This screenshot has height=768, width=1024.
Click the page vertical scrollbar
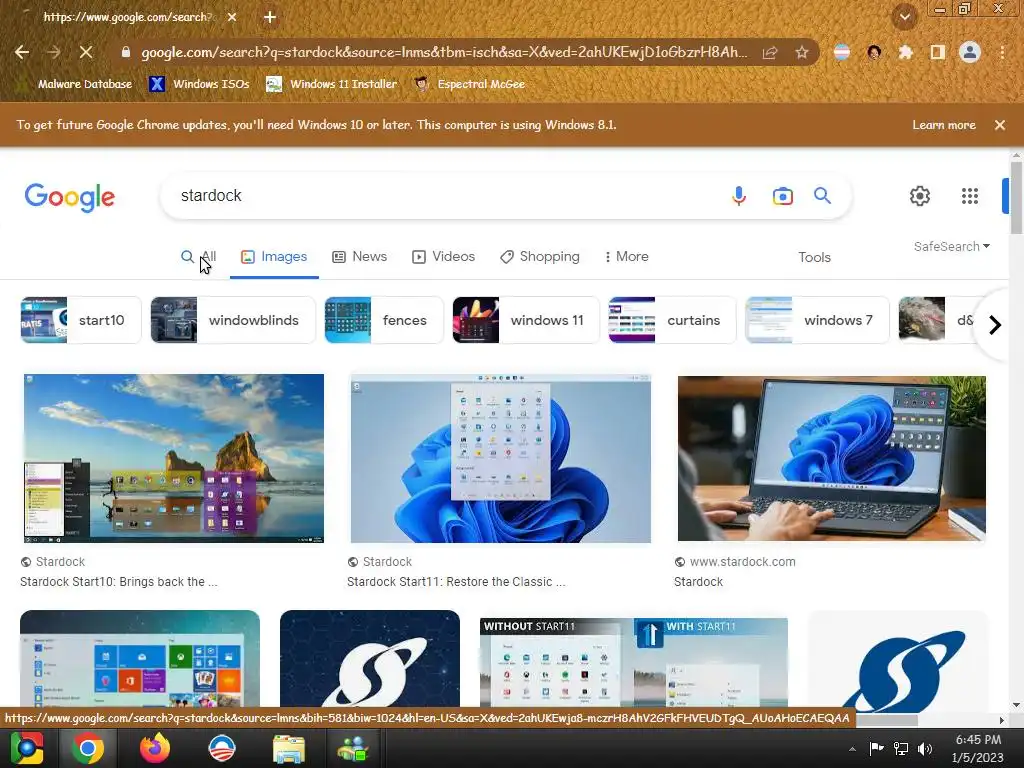point(1016,196)
